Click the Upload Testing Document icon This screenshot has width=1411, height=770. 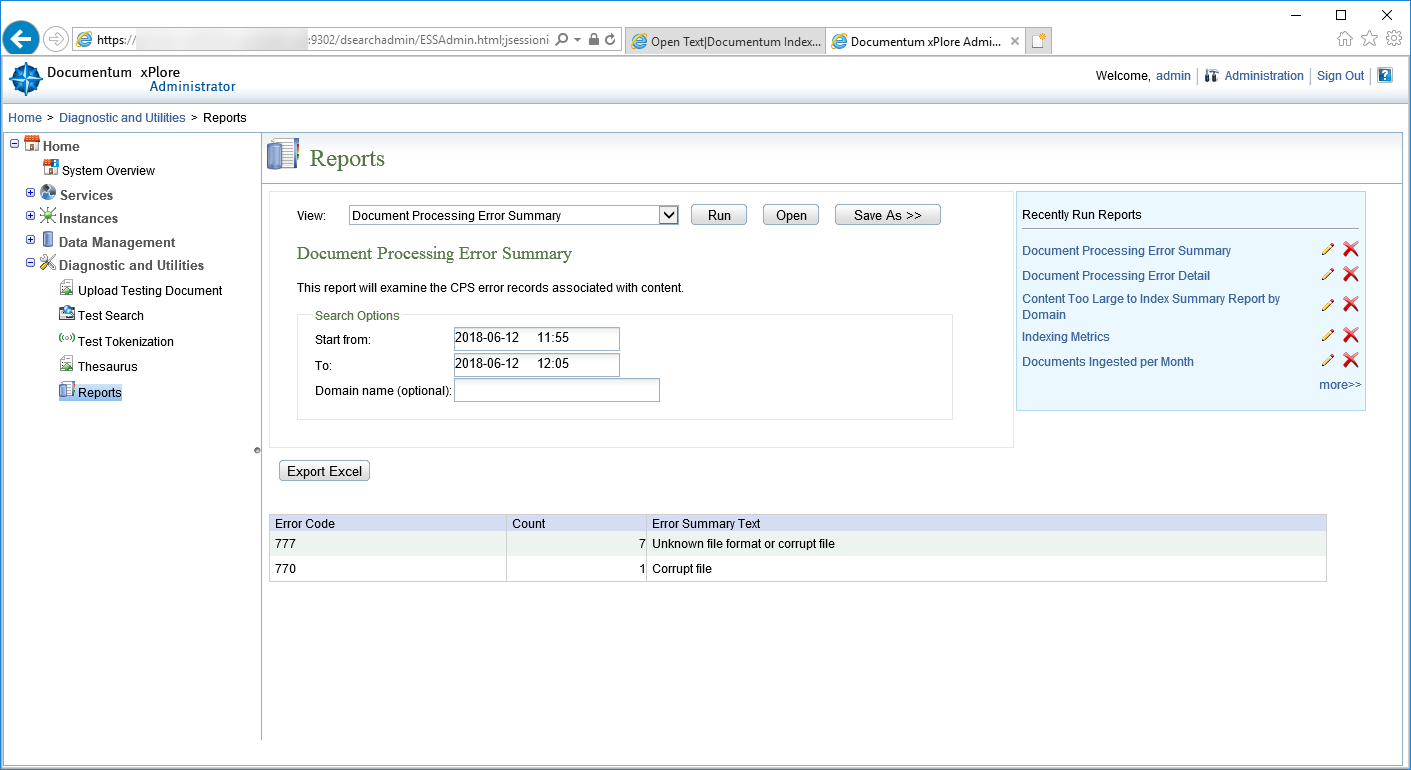[x=67, y=288]
